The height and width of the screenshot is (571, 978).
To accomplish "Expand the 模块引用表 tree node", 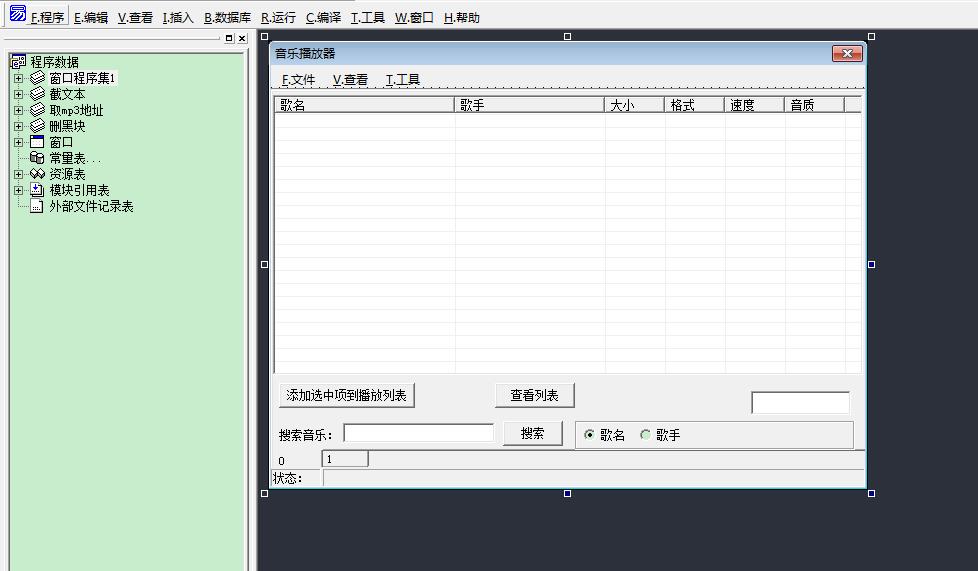I will point(18,190).
